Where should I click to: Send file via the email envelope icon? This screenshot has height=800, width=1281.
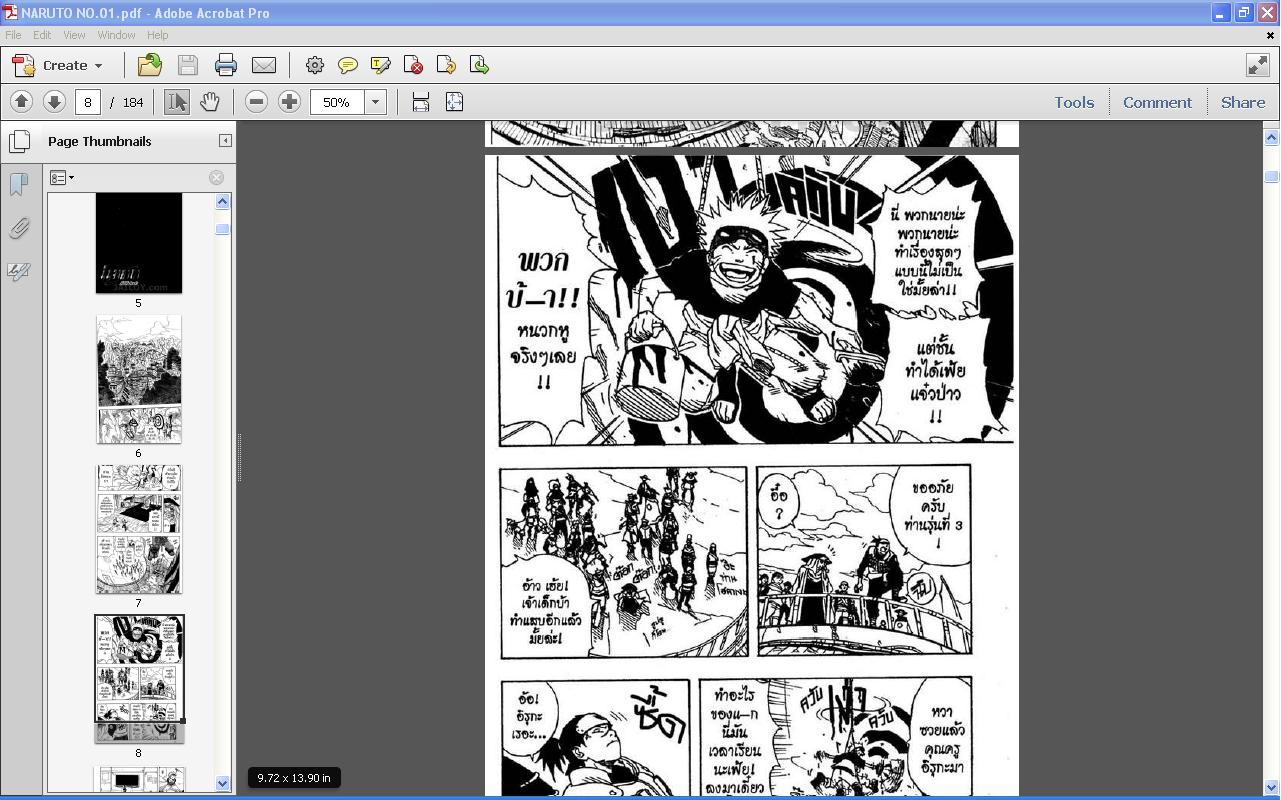click(264, 65)
